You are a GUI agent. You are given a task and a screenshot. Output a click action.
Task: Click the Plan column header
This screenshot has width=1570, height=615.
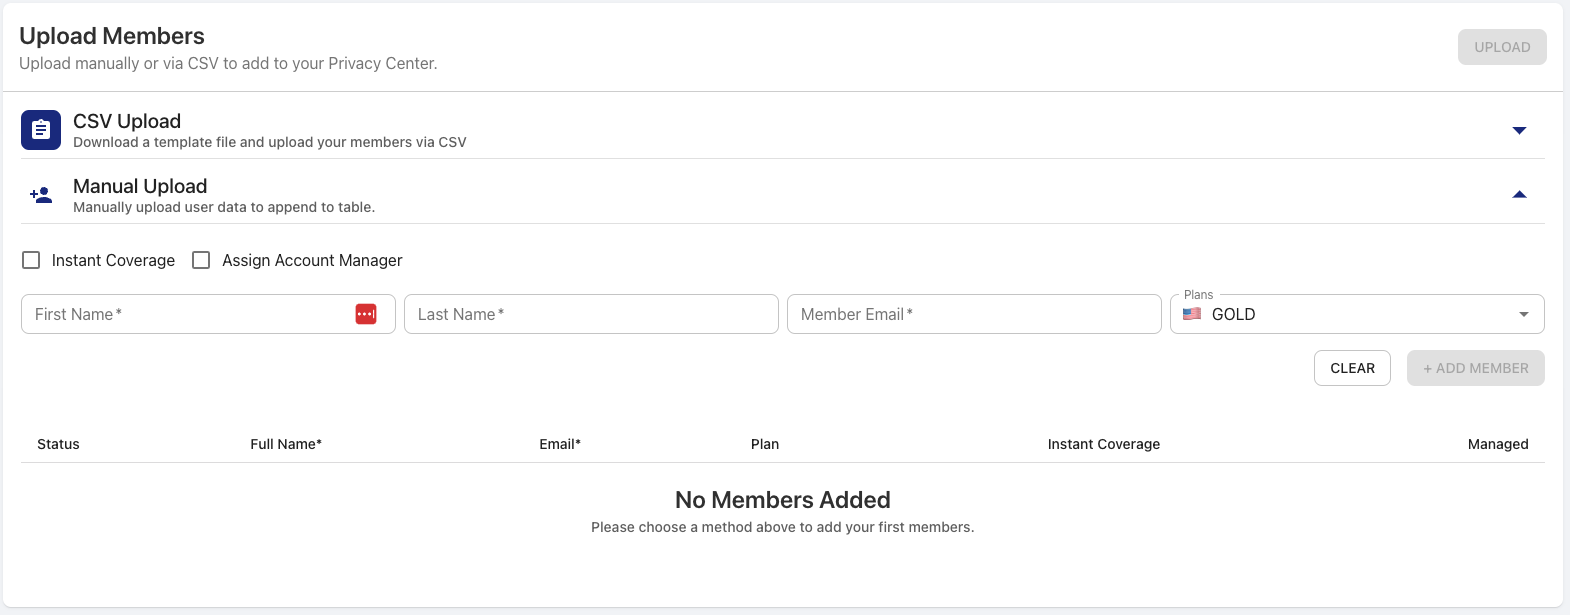tap(765, 444)
